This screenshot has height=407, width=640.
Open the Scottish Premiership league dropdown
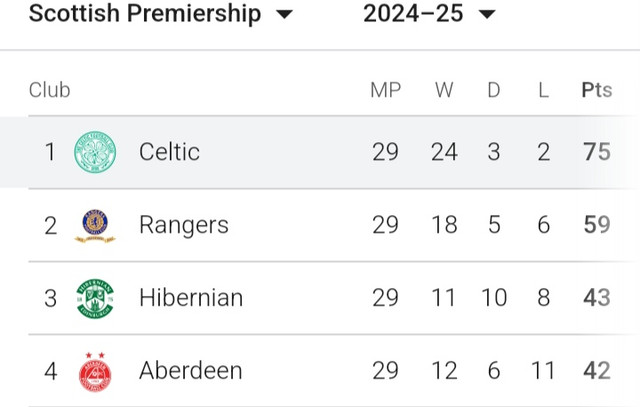161,13
